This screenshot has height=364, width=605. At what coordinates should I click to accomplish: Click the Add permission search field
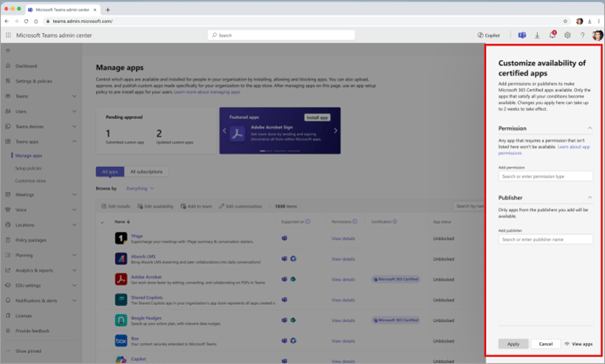(545, 176)
